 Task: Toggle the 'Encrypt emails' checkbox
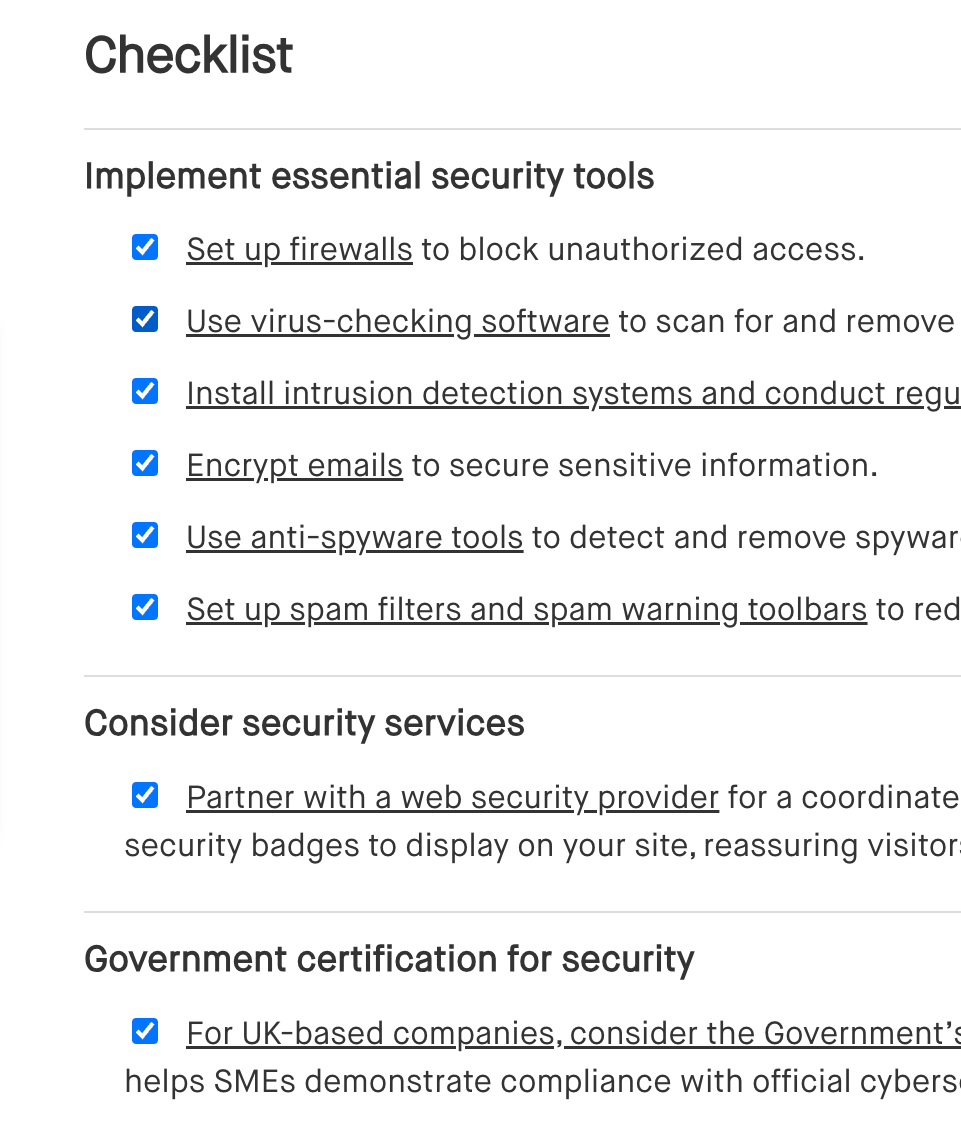tap(145, 463)
